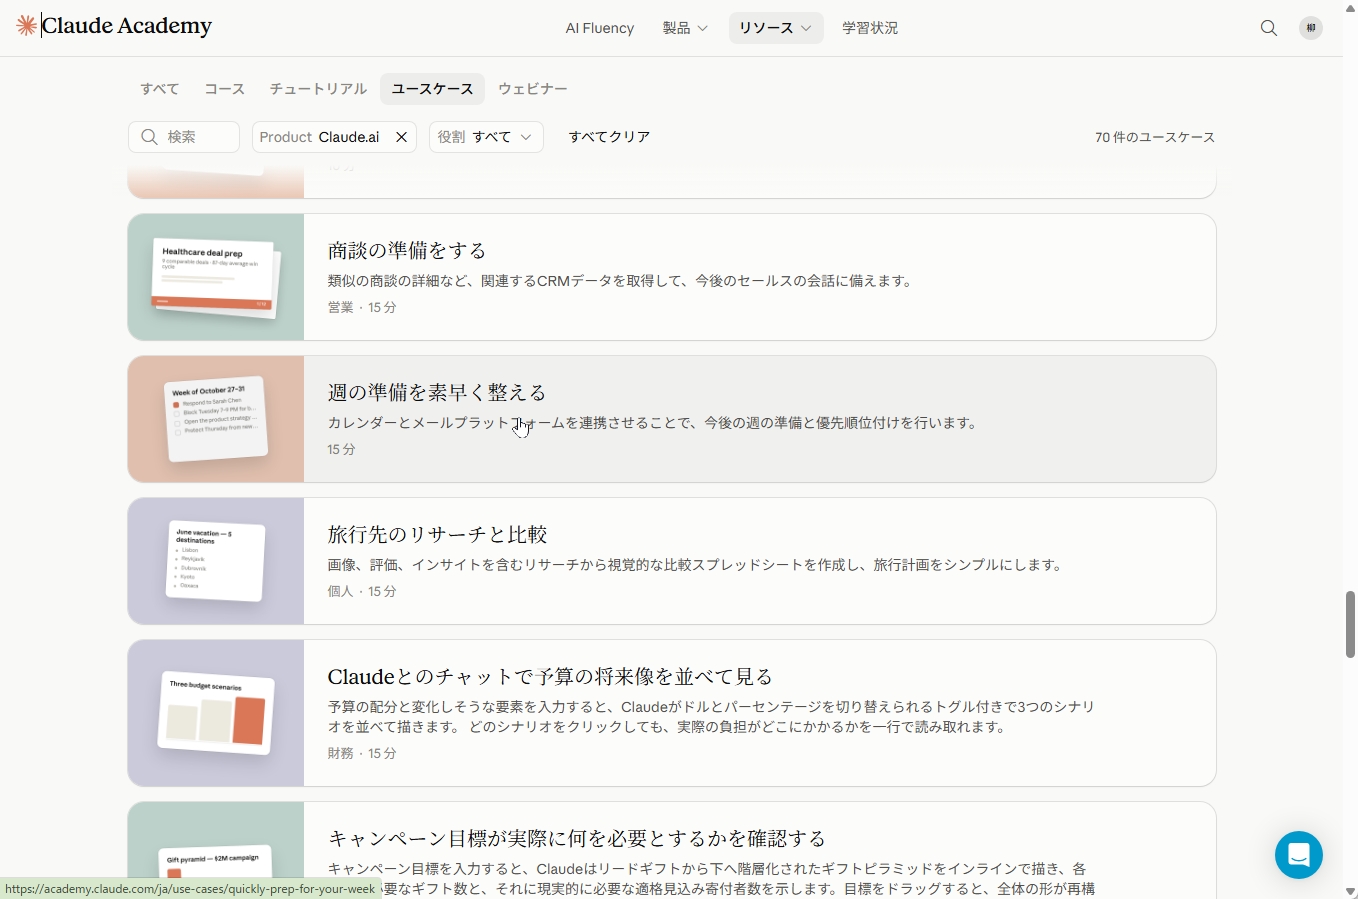Select the ユースケース tab
The width and height of the screenshot is (1358, 899).
[x=432, y=89]
